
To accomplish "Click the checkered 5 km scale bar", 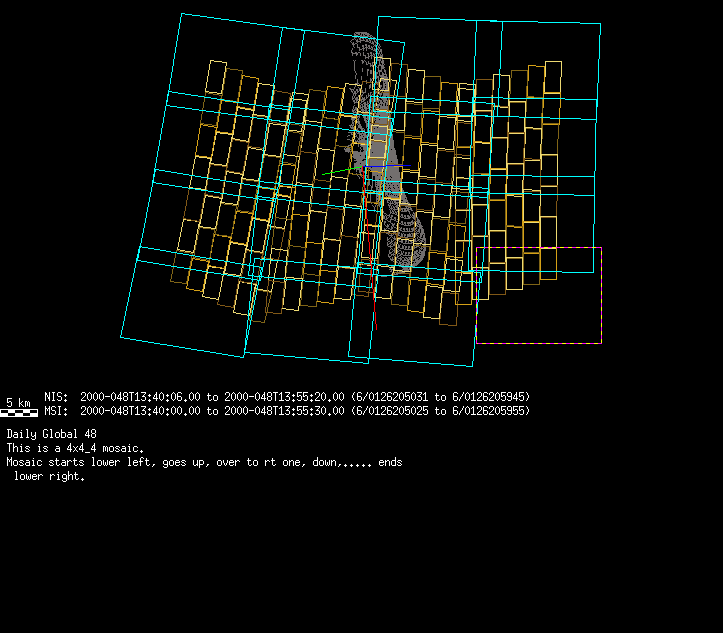I will [20, 412].
